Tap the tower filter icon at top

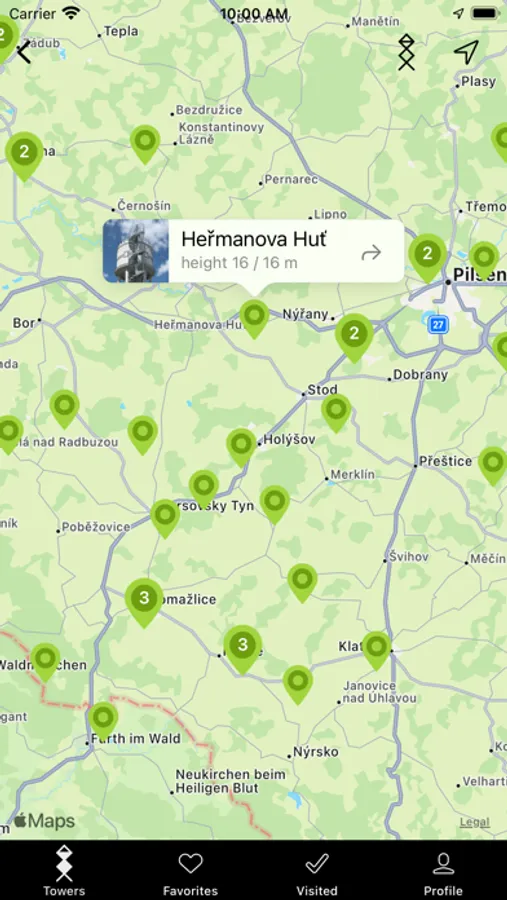[x=406, y=52]
